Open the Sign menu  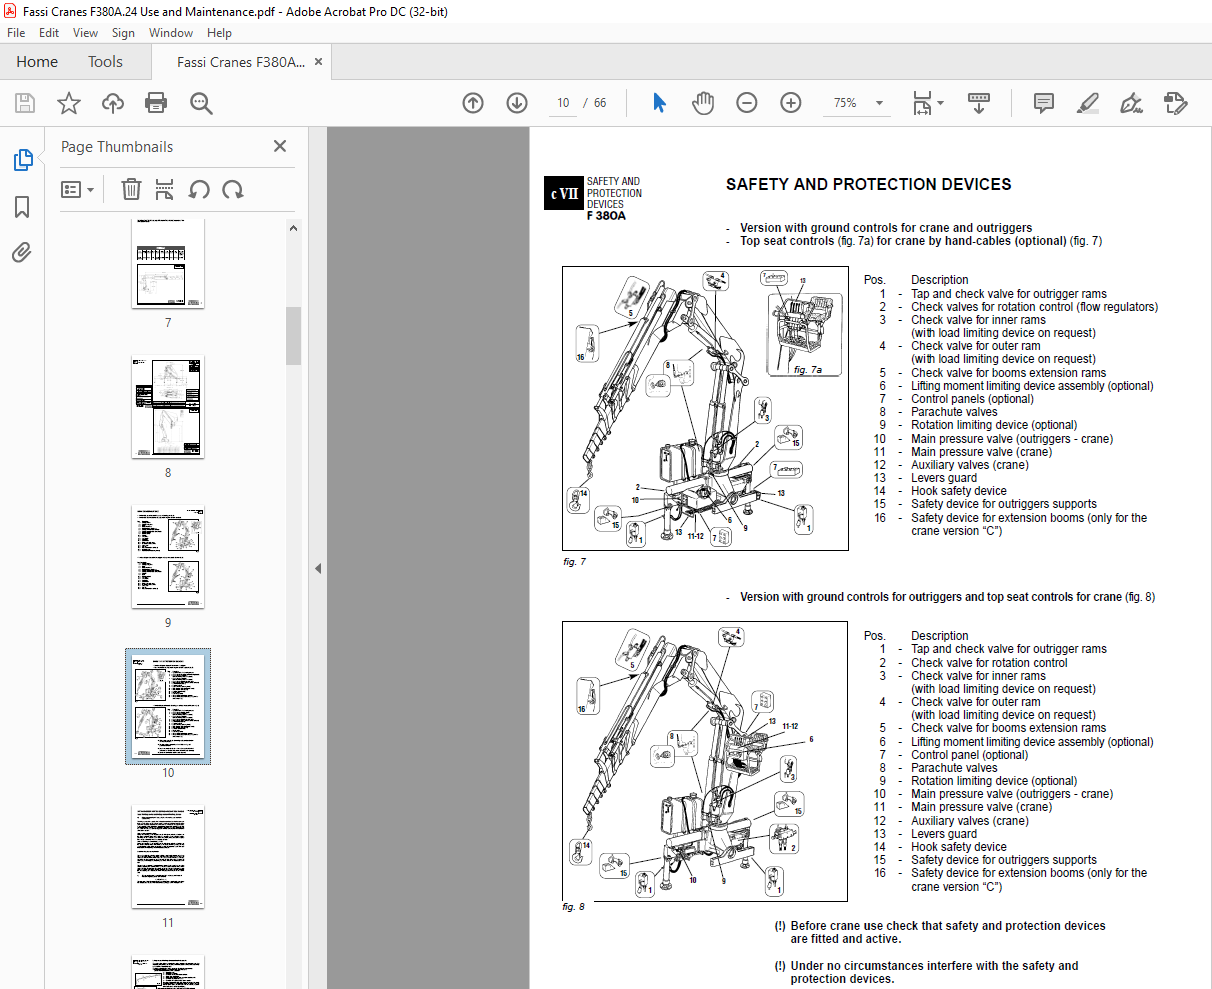click(x=123, y=33)
